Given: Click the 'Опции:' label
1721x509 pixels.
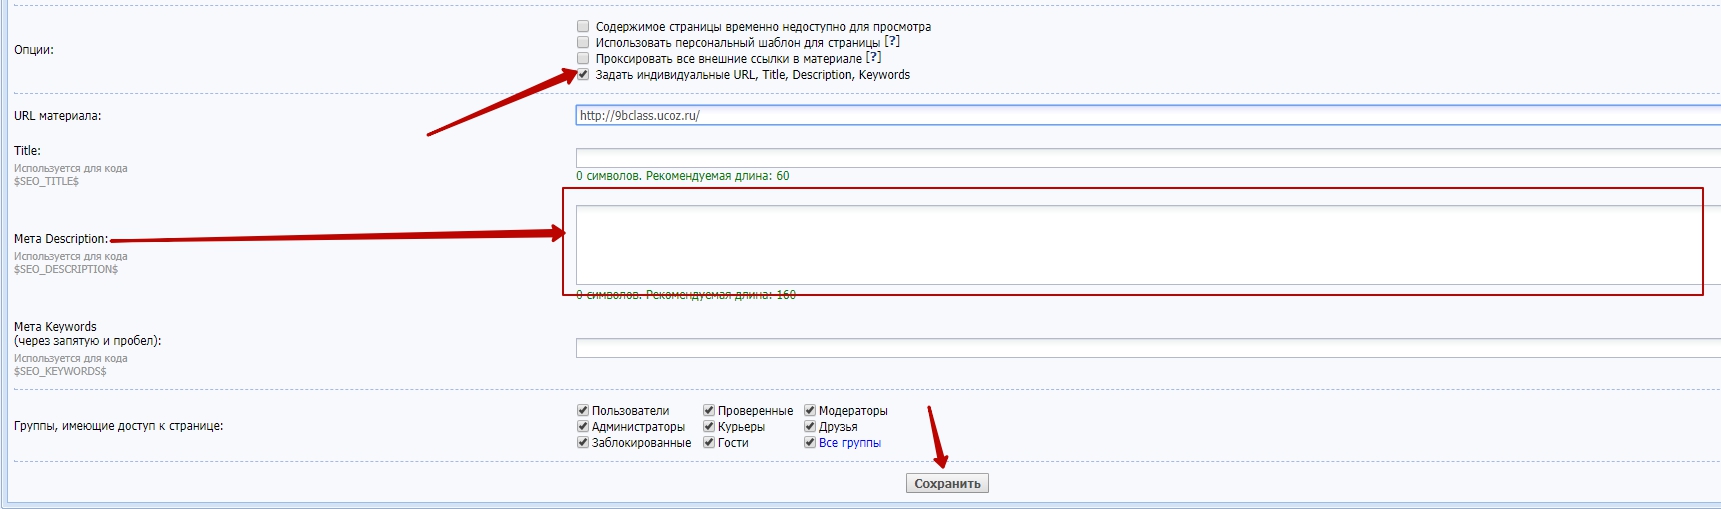Looking at the screenshot, I should pyautogui.click(x=34, y=50).
